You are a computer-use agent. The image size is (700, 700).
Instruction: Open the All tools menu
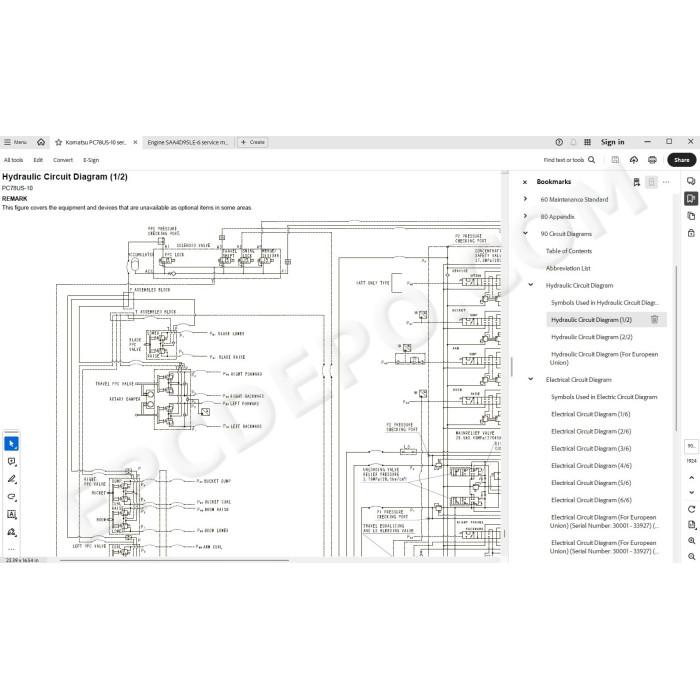click(x=13, y=160)
